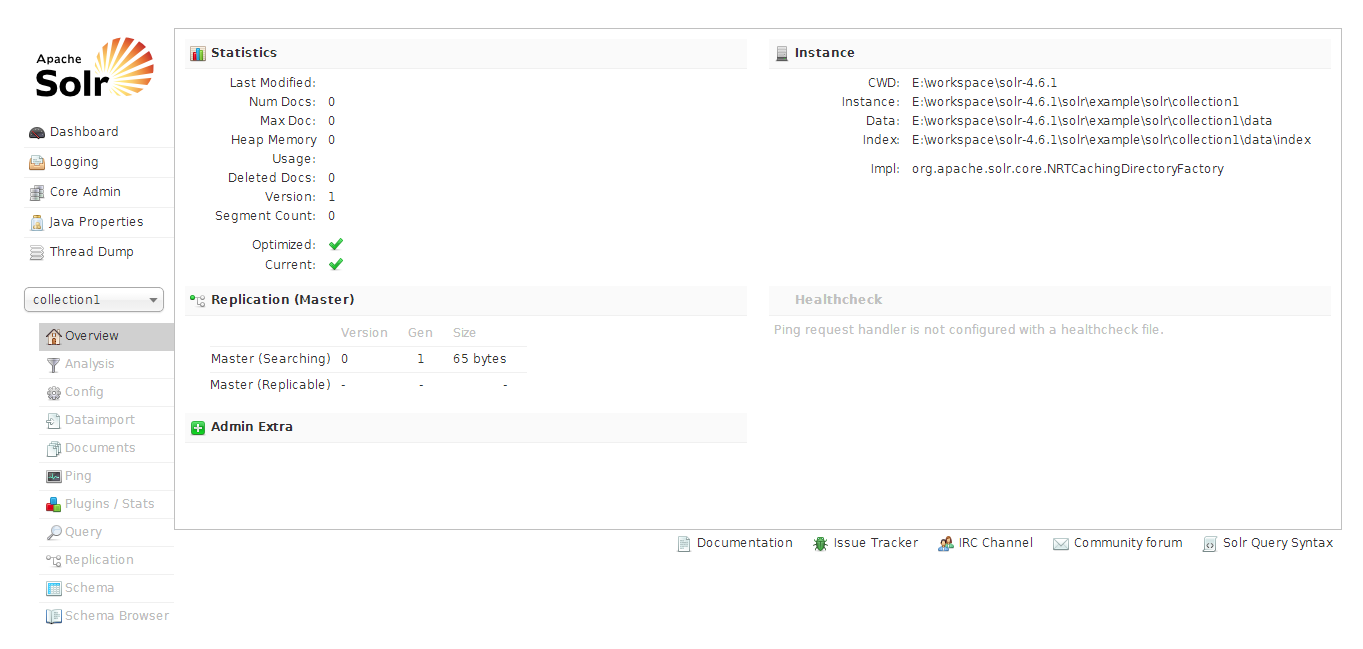Go to the Query page
This screenshot has height=649, width=1363.
pos(106,532)
